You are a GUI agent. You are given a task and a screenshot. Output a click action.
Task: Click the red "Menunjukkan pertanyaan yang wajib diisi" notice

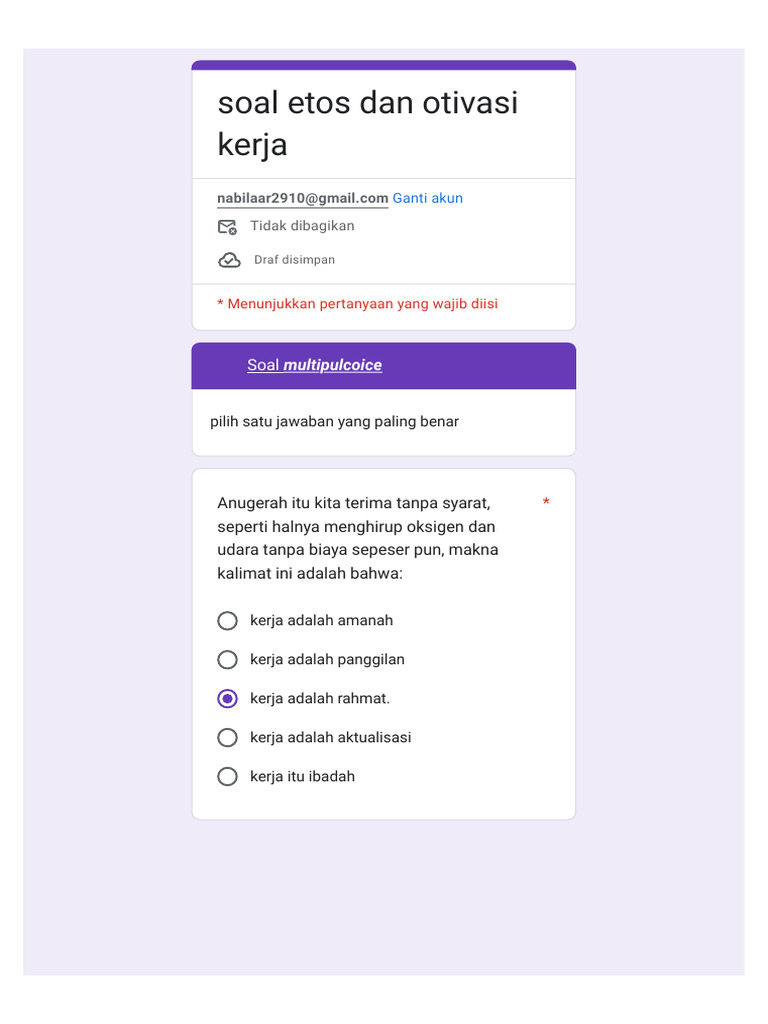(357, 304)
